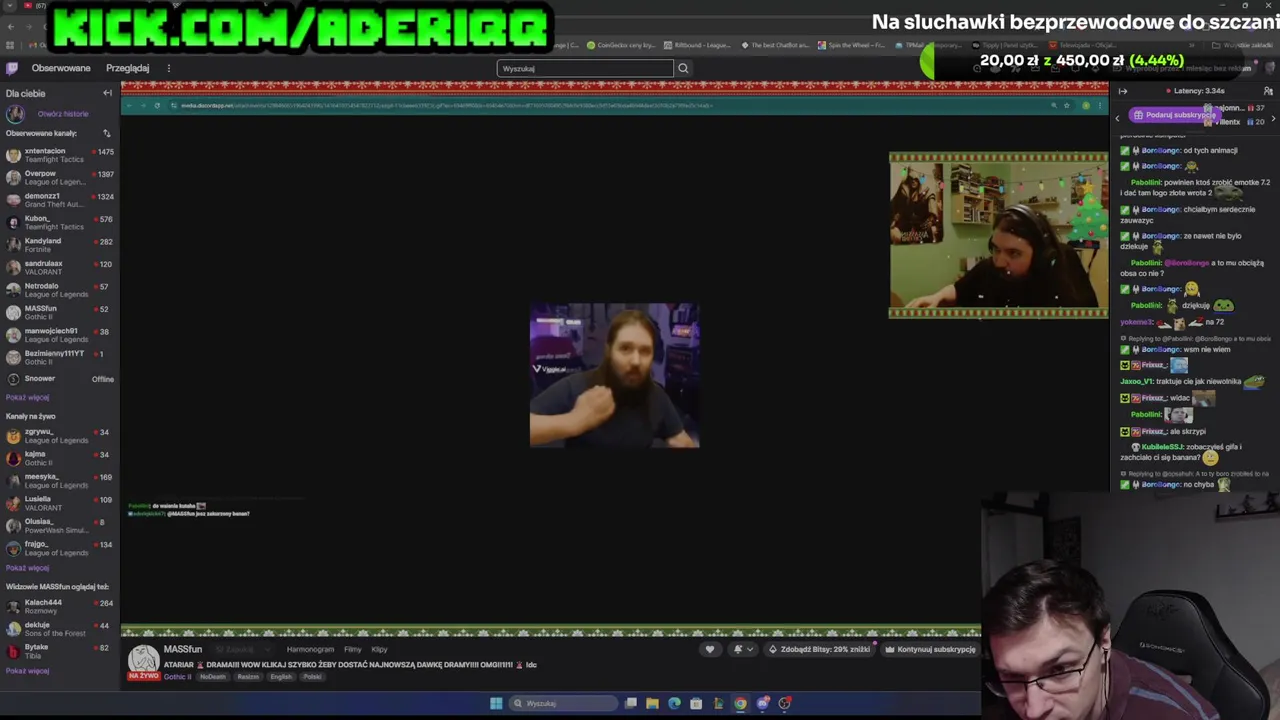Click the Gothic II category link
Viewport: 1280px width, 720px height.
tap(177, 677)
